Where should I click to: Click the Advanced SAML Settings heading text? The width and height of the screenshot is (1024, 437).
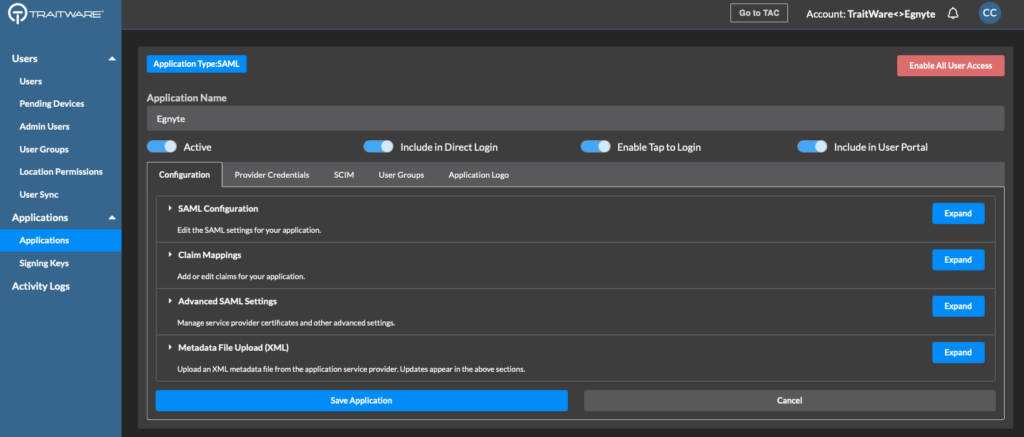(x=227, y=301)
